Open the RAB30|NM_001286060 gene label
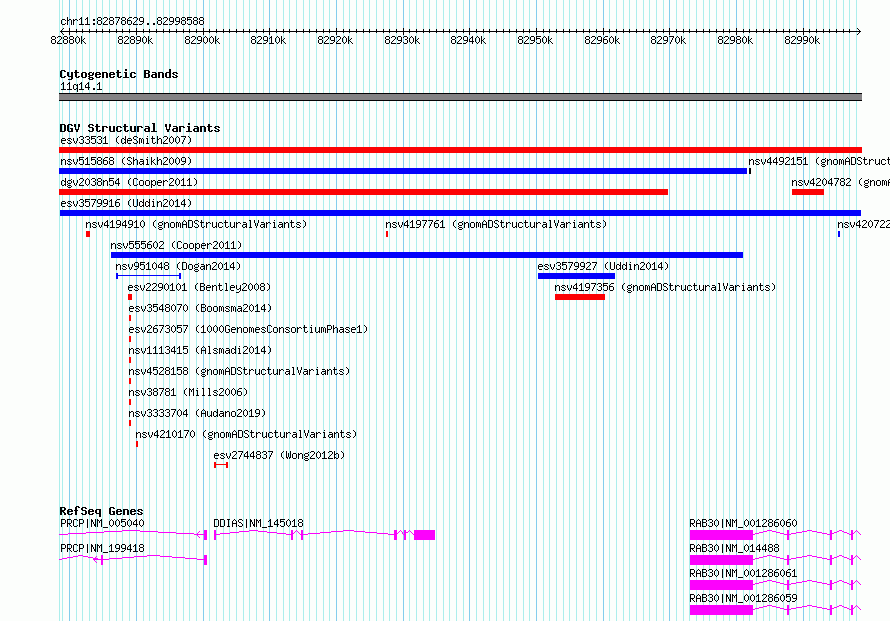The height and width of the screenshot is (621, 890). point(743,523)
